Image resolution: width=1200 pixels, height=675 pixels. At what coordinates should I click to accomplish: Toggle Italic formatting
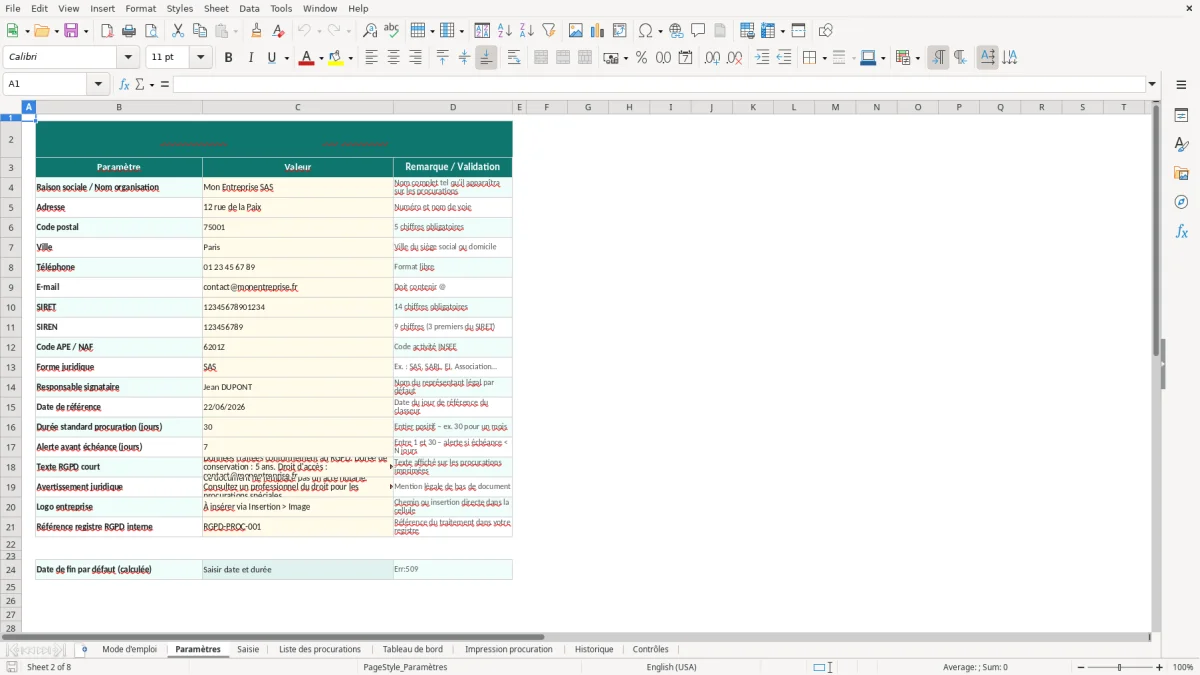point(250,58)
